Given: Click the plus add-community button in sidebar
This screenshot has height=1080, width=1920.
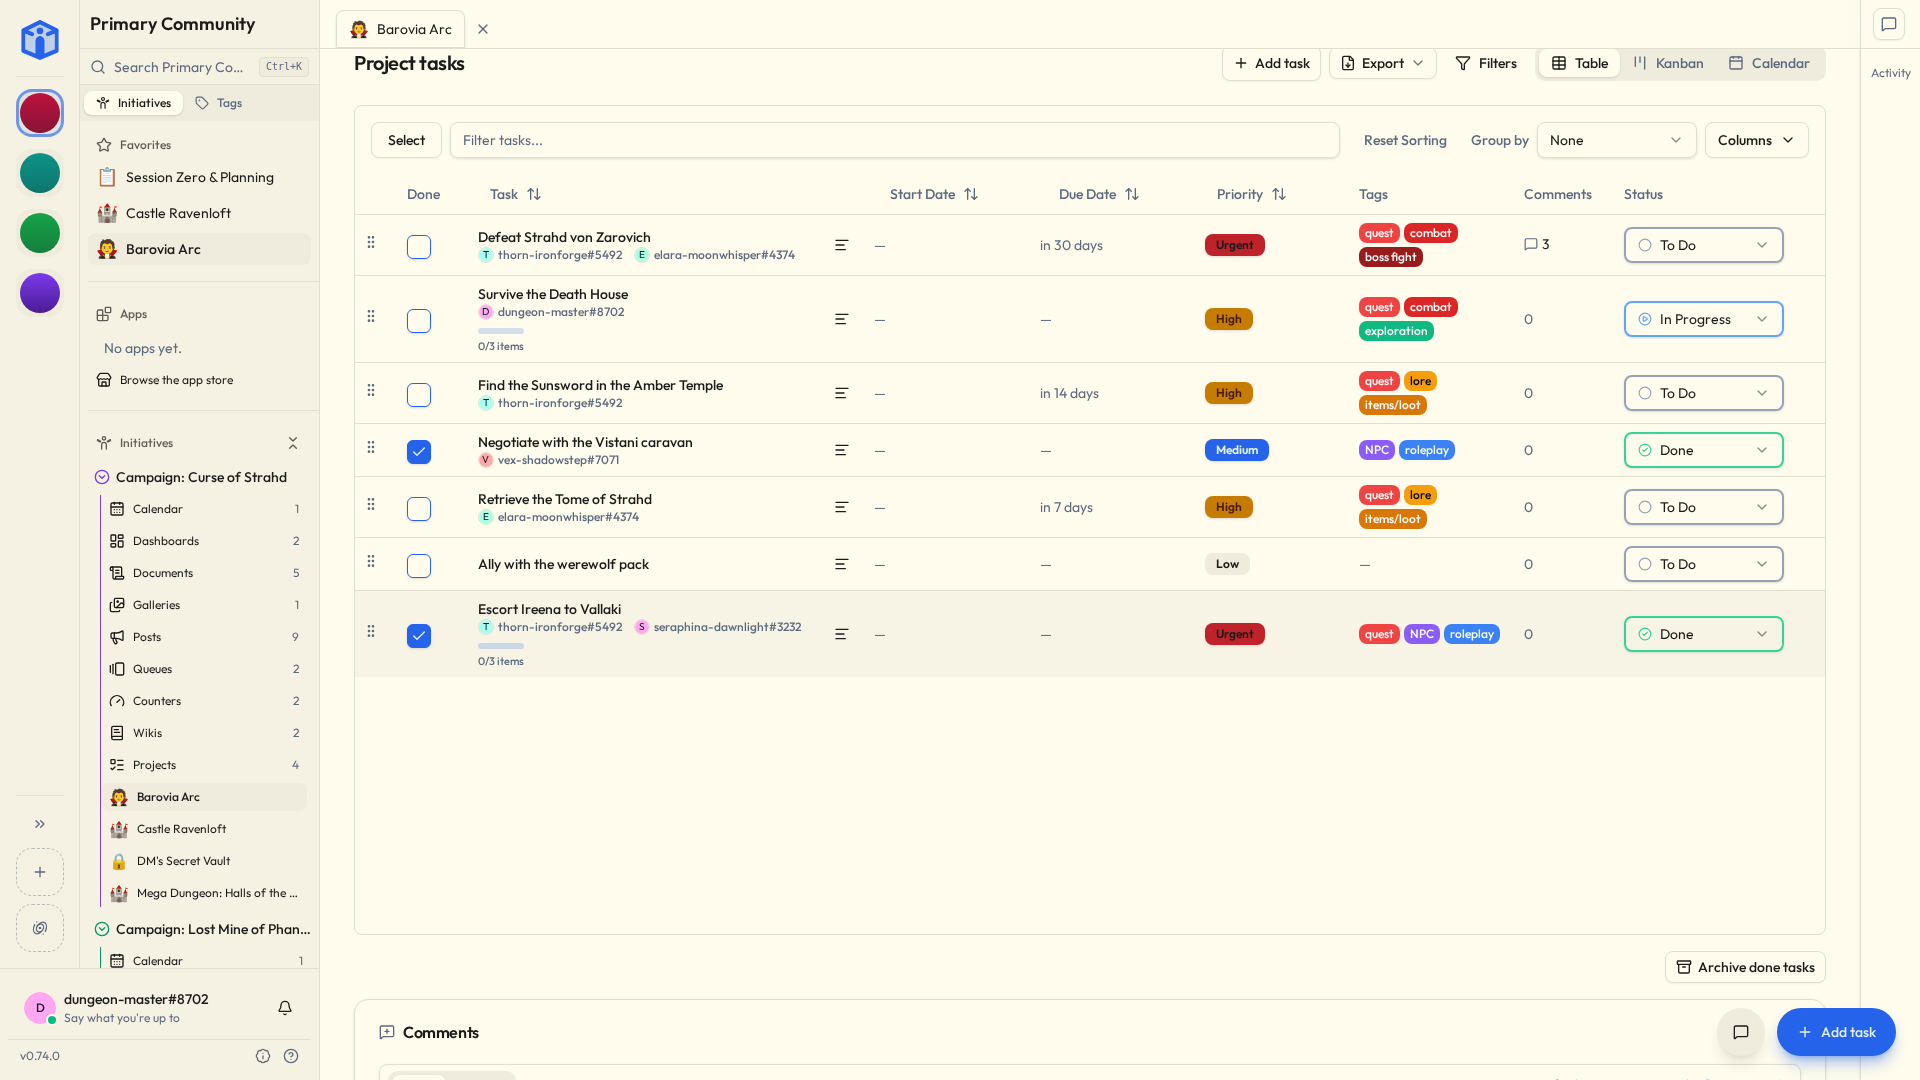Looking at the screenshot, I should point(40,872).
